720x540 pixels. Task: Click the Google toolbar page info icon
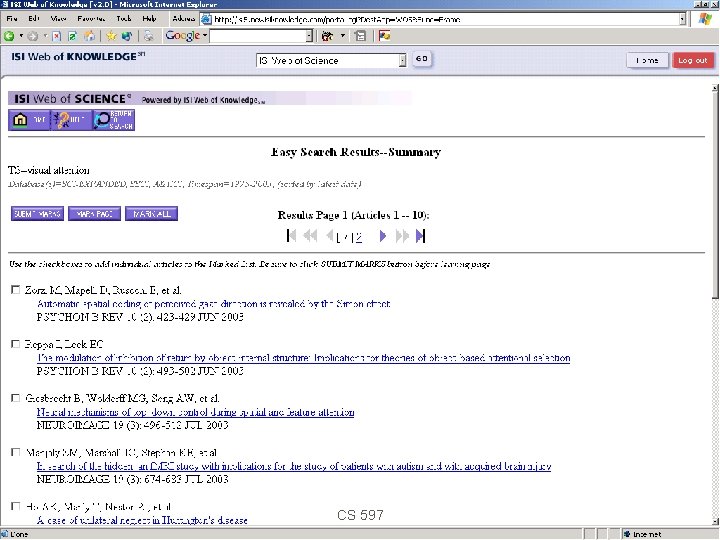361,36
